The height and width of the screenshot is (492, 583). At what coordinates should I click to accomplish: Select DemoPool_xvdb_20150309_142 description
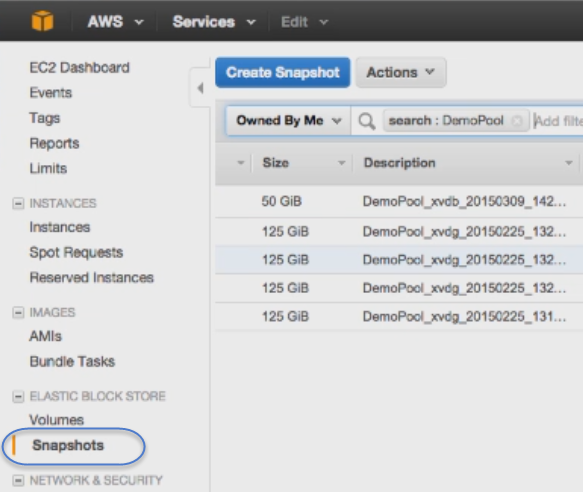click(464, 202)
